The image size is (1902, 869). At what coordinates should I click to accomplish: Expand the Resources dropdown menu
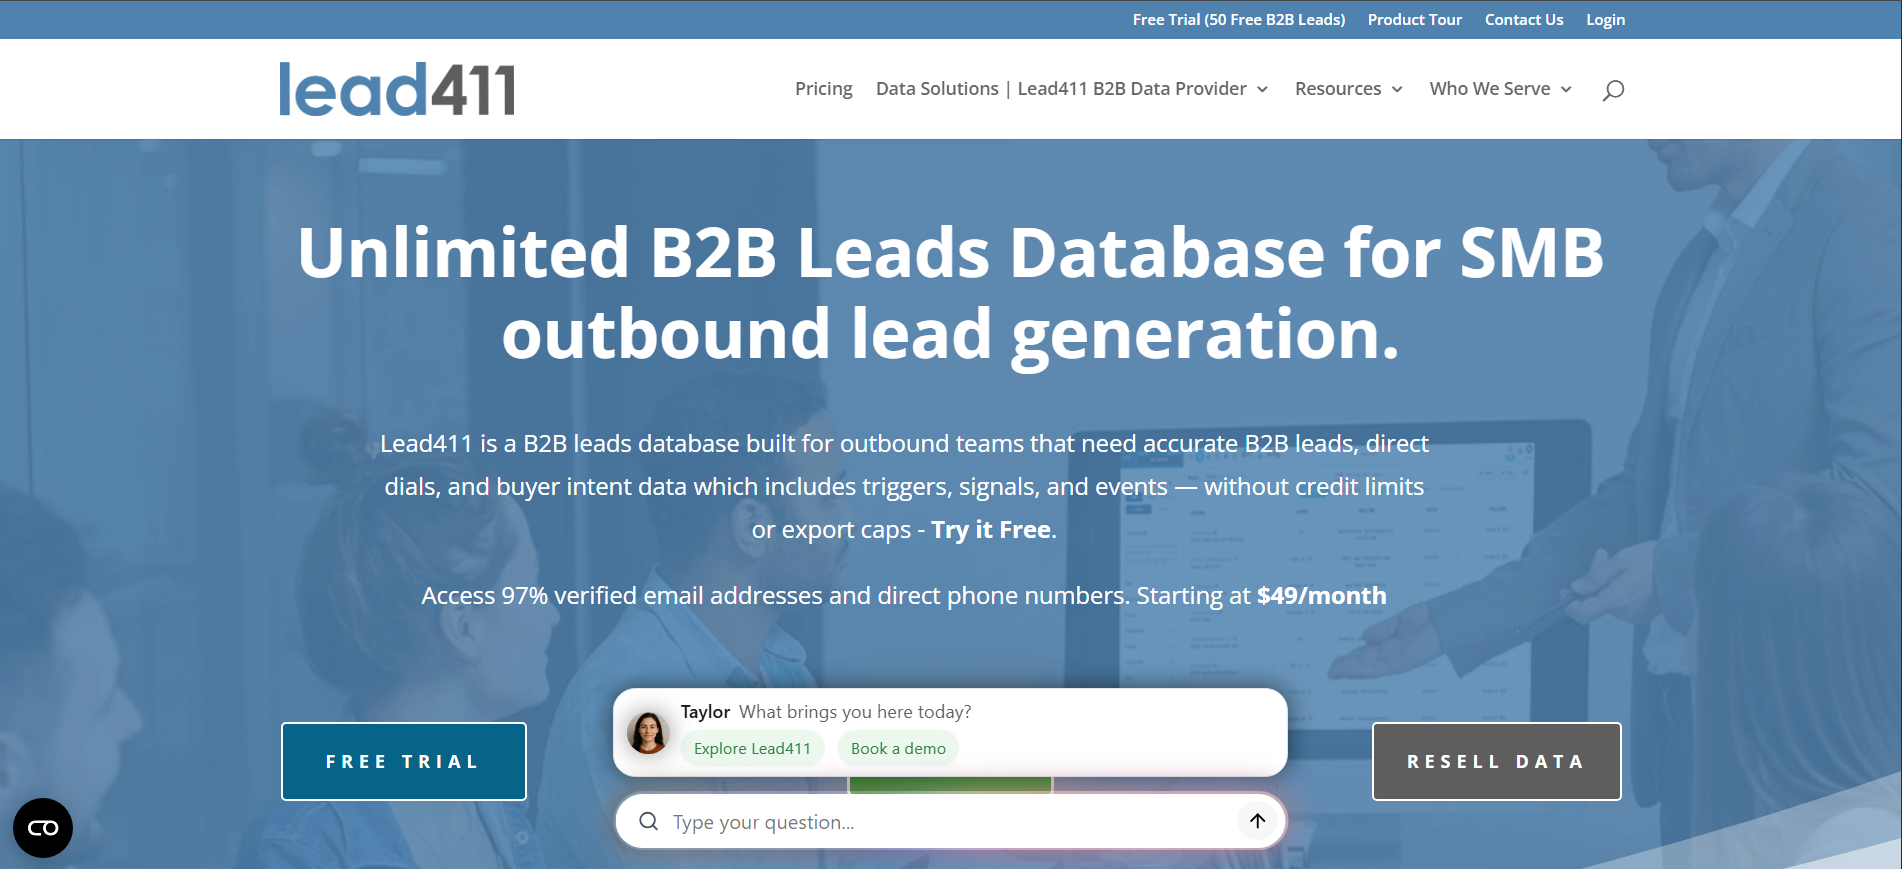click(x=1349, y=89)
